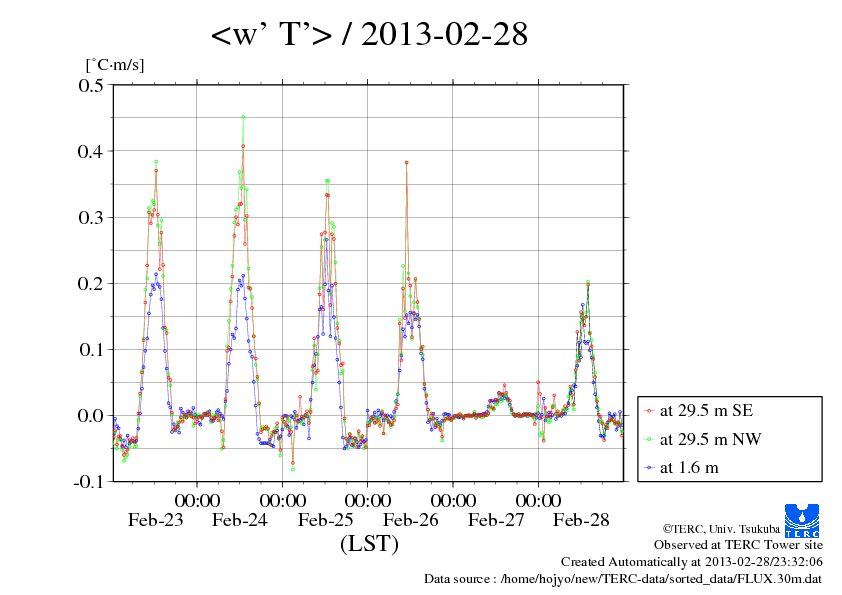The image size is (842, 595).
Task: Click the '00:00' label above Feb-28
Action: pyautogui.click(x=539, y=501)
